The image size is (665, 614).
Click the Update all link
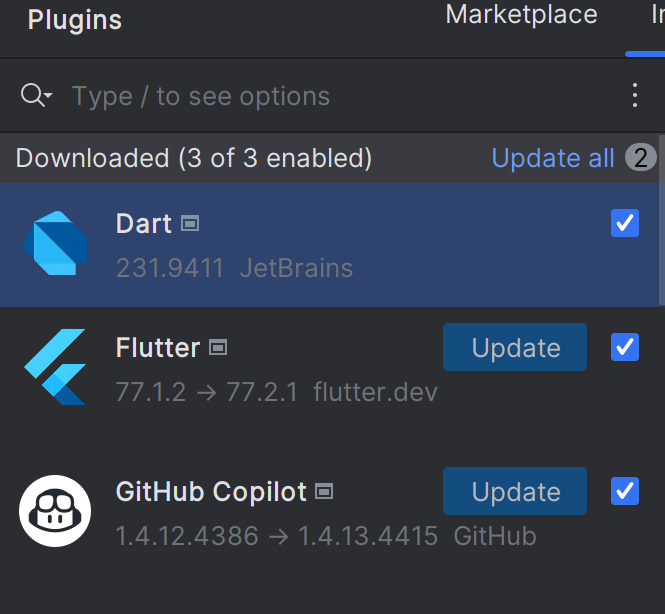(x=552, y=158)
